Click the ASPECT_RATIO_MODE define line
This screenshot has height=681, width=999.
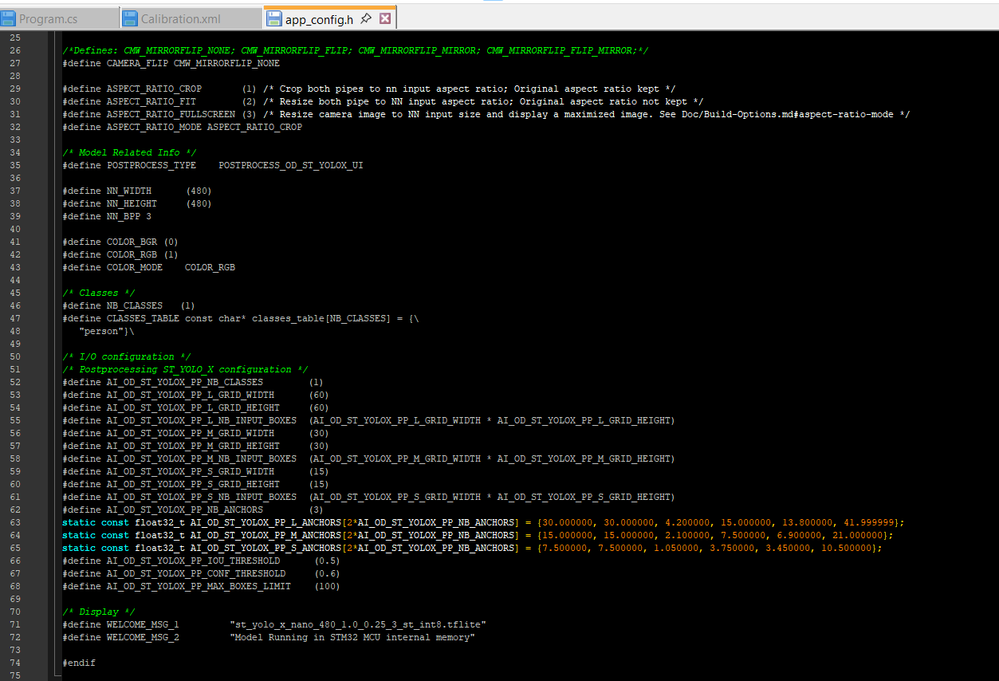click(x=182, y=127)
